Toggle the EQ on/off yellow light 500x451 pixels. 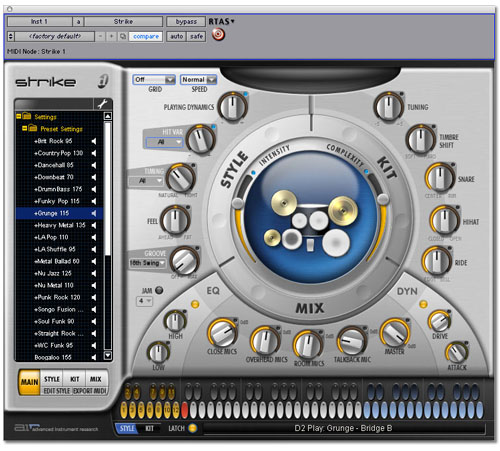195,304
